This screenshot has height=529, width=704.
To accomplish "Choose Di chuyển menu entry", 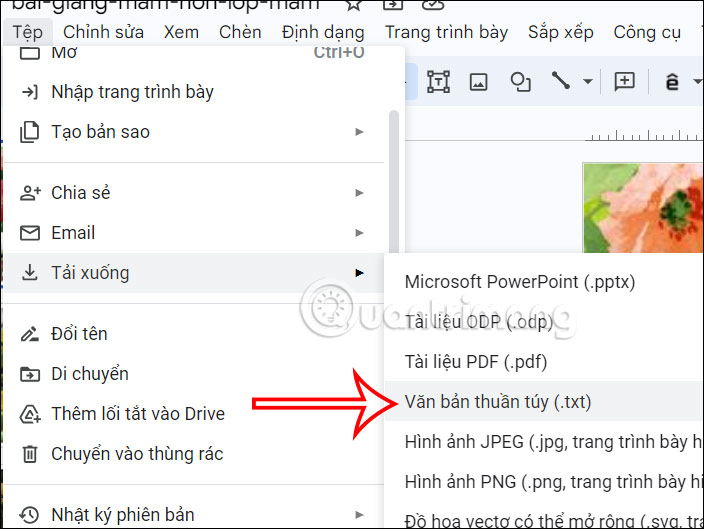I will click(x=194, y=374).
